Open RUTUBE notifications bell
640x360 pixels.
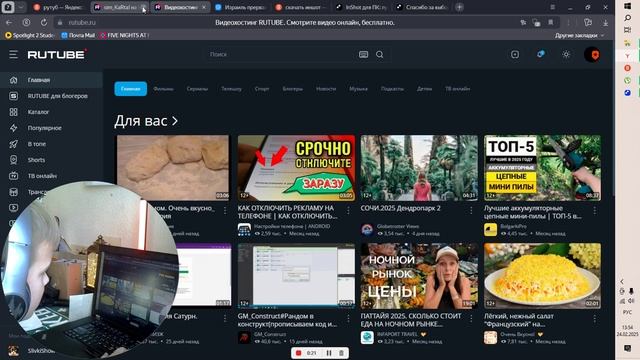point(540,54)
